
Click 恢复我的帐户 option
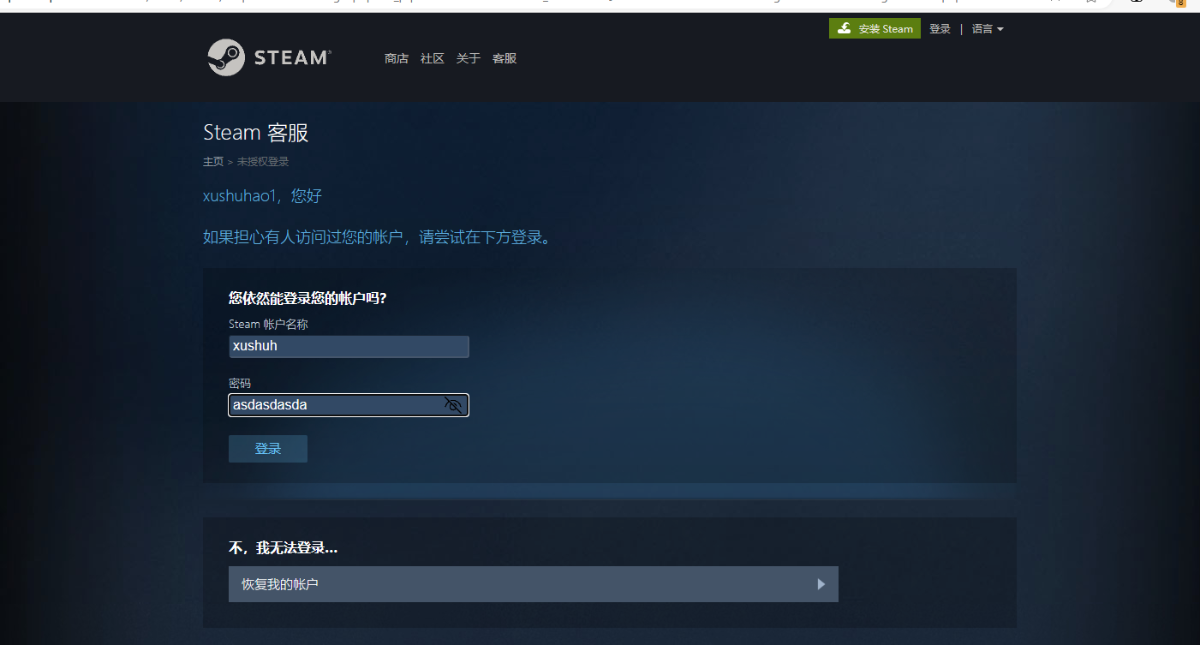533,584
